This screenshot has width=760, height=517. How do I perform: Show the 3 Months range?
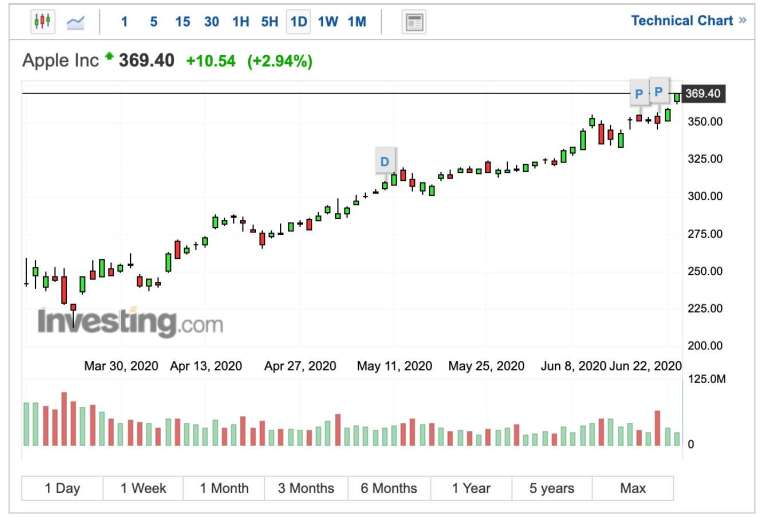click(x=306, y=488)
